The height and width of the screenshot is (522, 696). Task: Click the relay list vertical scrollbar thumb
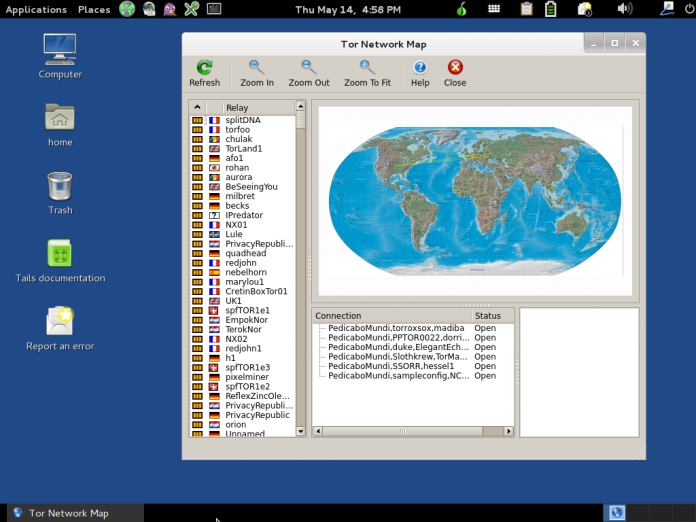(x=301, y=120)
